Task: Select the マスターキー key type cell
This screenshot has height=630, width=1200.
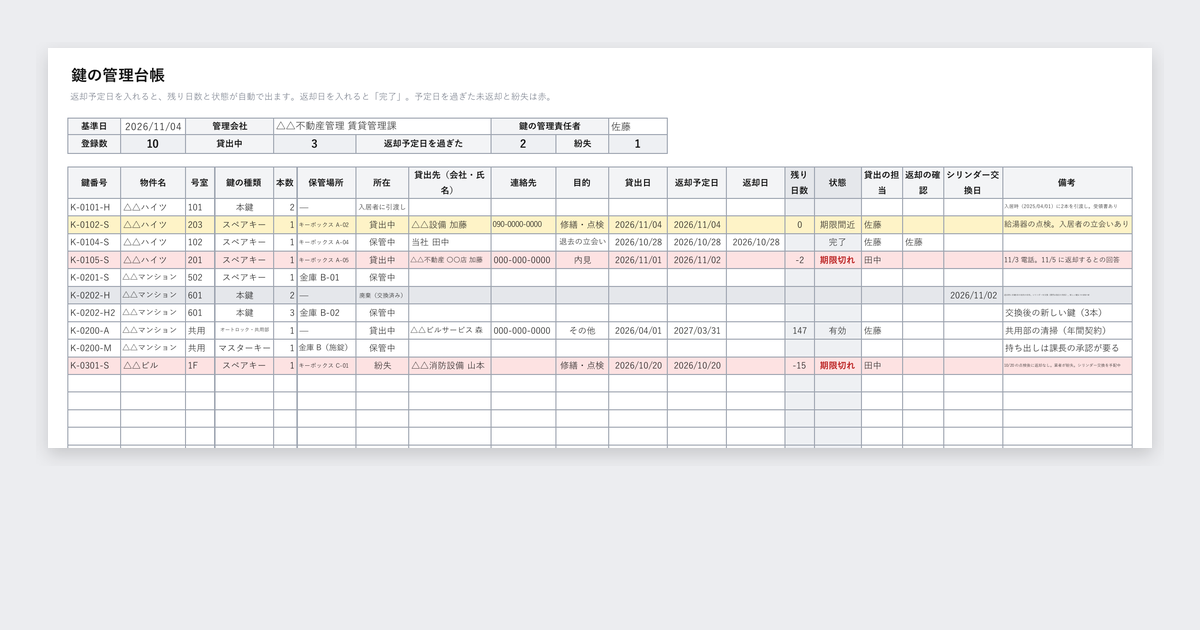Action: point(244,348)
